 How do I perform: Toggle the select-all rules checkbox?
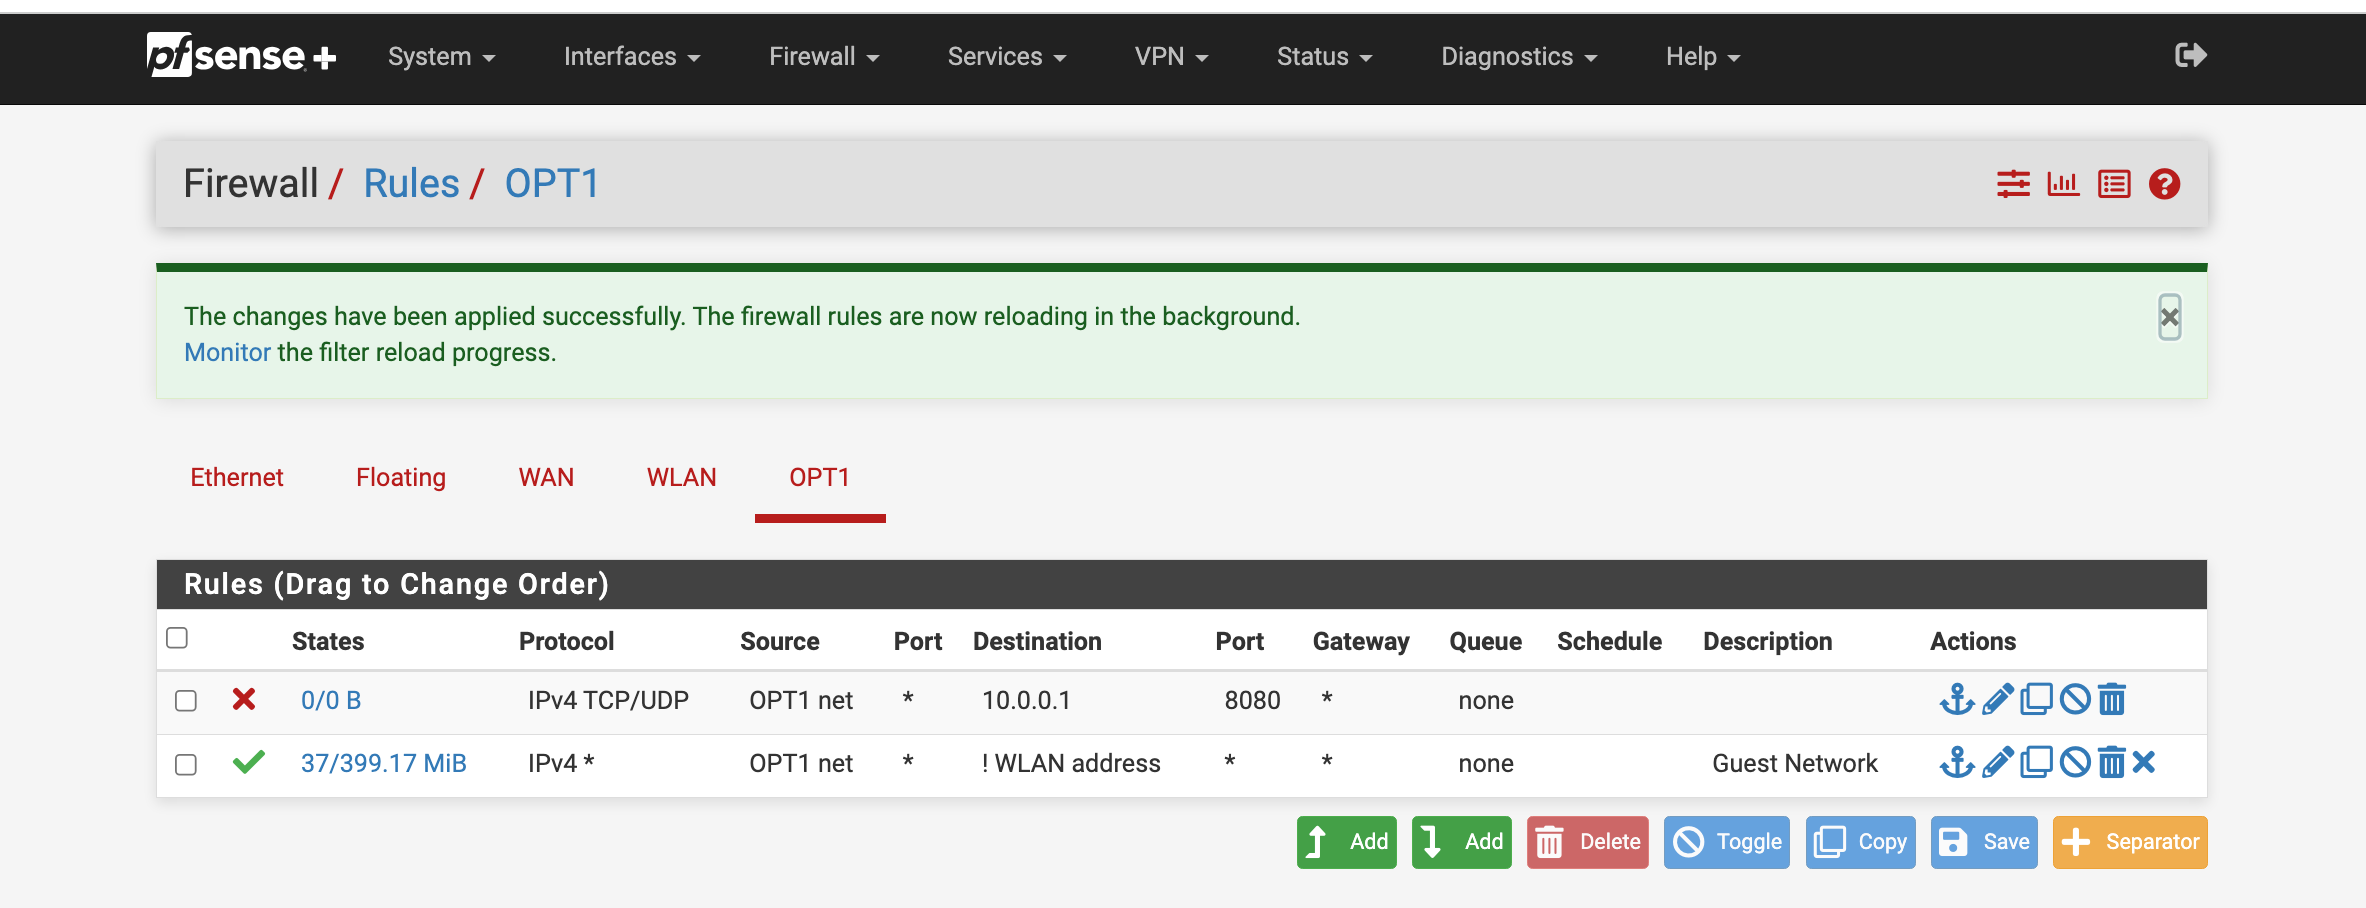click(177, 638)
